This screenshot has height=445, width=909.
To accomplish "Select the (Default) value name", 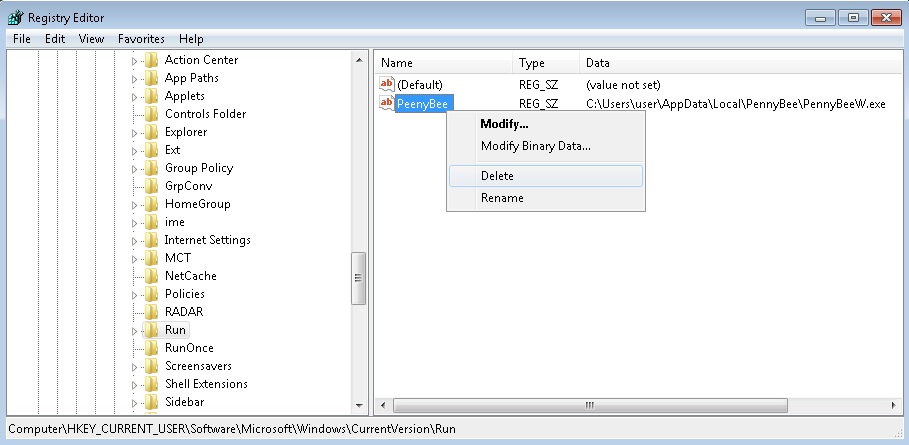I will click(420, 85).
